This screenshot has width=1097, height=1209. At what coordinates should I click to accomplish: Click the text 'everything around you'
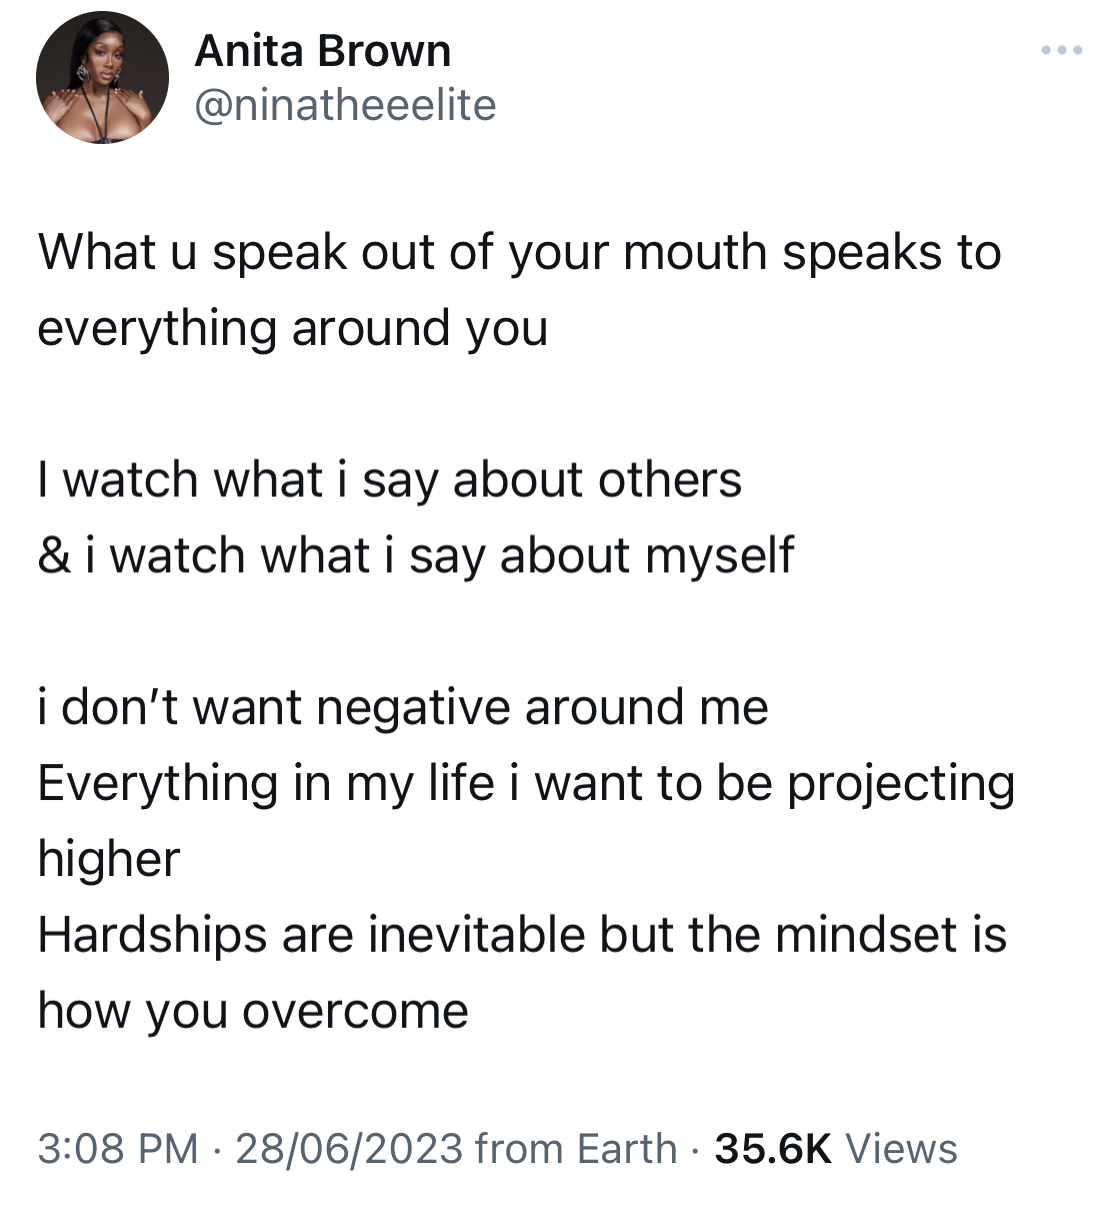(x=293, y=329)
